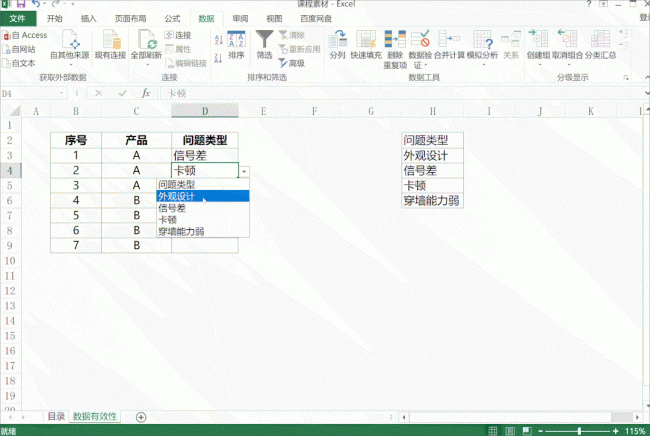Click Refresh All (全部刷新) icon
This screenshot has width=650, height=436.
(146, 40)
